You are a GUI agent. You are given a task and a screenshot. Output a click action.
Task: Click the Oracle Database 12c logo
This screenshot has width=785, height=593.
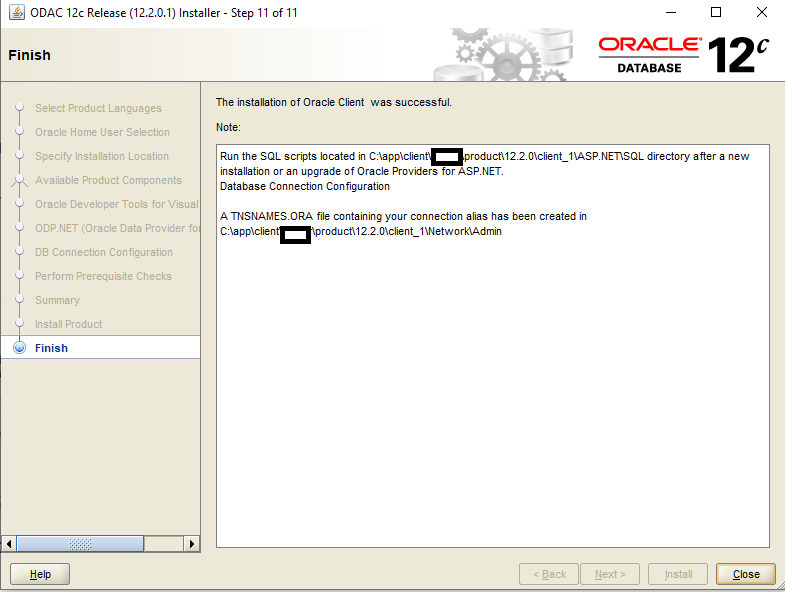click(683, 55)
